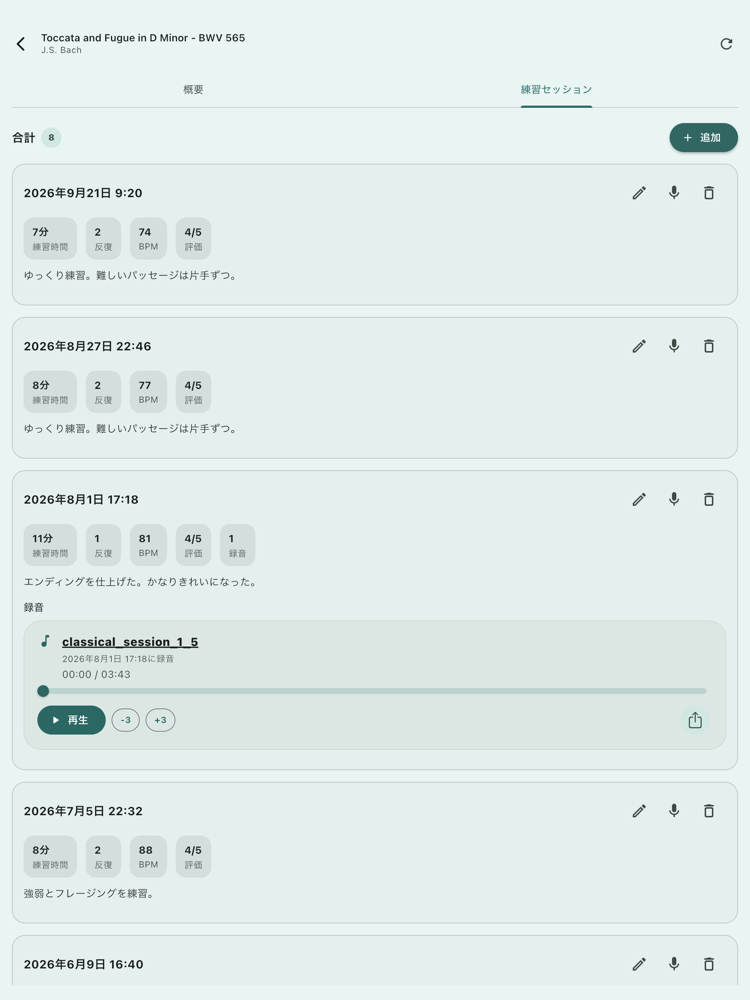Click the date heading 2026年9月21日 9:20
Viewport: 750px width, 1000px height.
pyautogui.click(x=83, y=193)
